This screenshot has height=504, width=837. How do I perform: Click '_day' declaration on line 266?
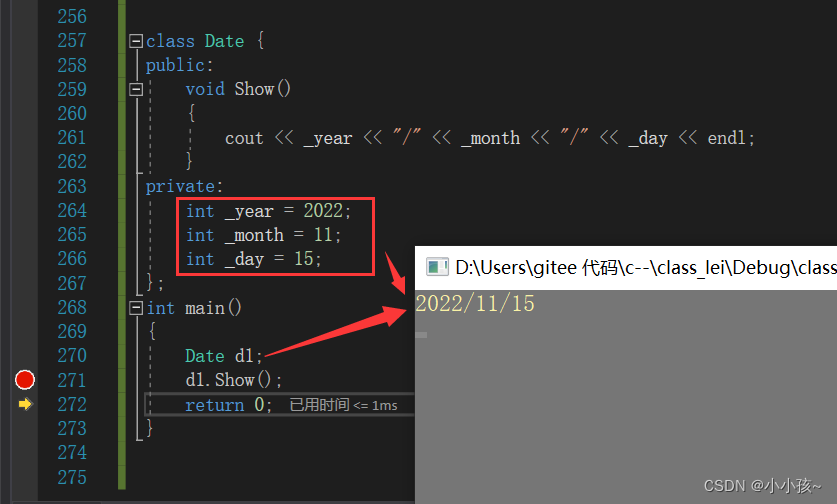point(244,259)
